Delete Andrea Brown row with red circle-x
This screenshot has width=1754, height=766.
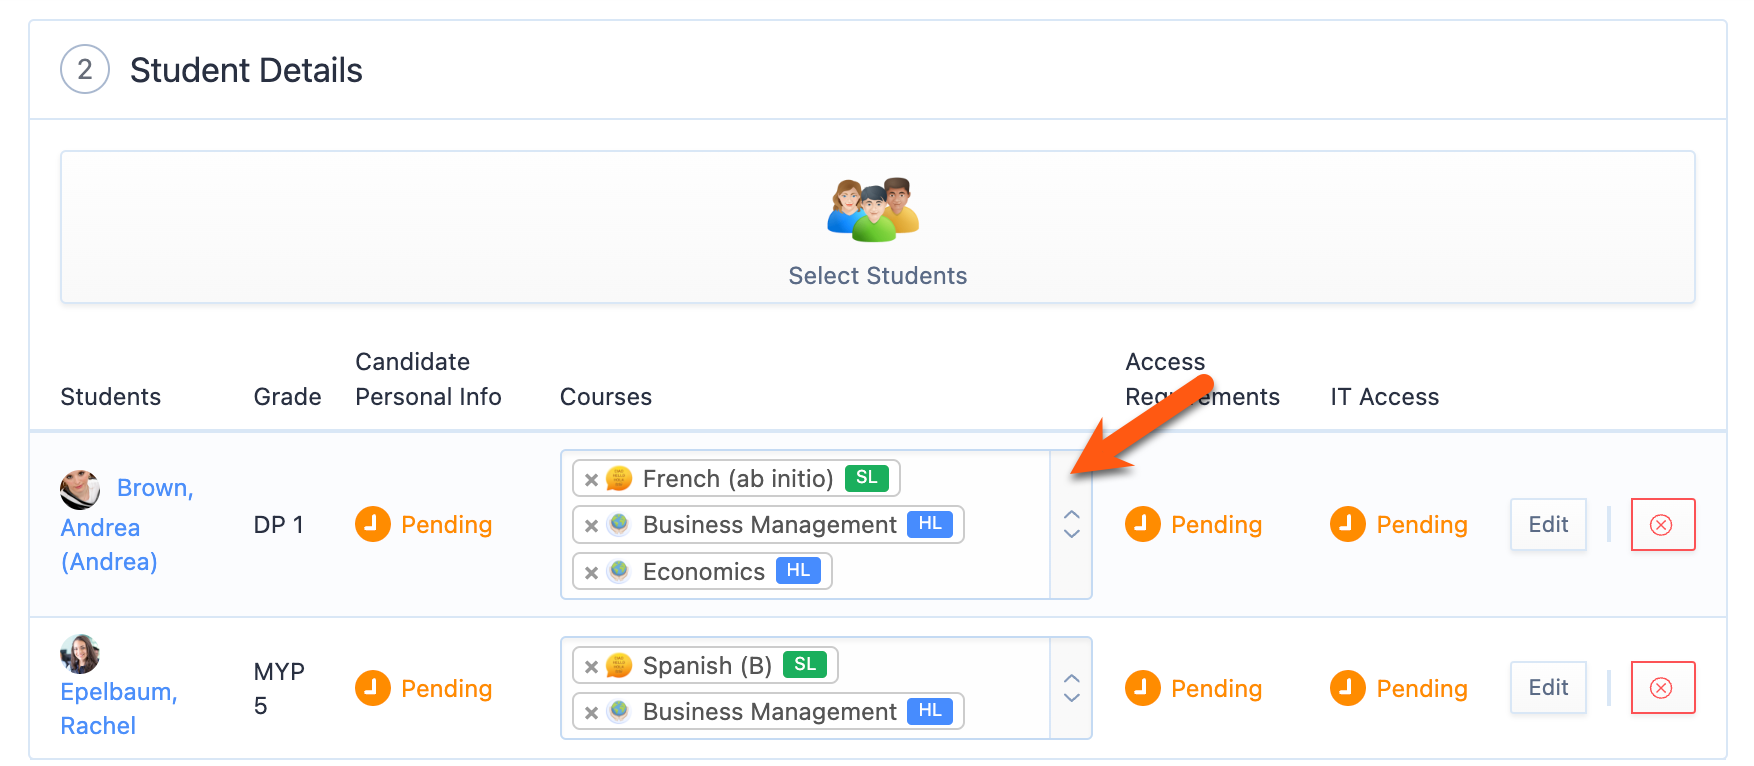click(x=1662, y=525)
